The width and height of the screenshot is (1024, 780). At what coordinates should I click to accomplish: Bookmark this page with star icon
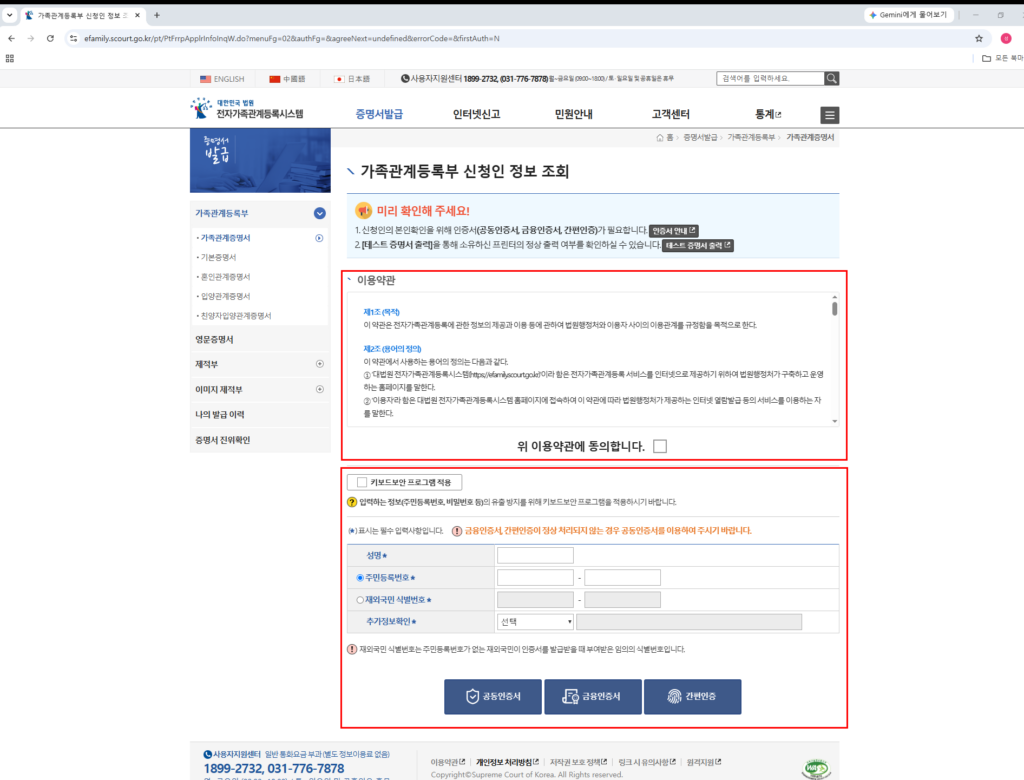(978, 39)
